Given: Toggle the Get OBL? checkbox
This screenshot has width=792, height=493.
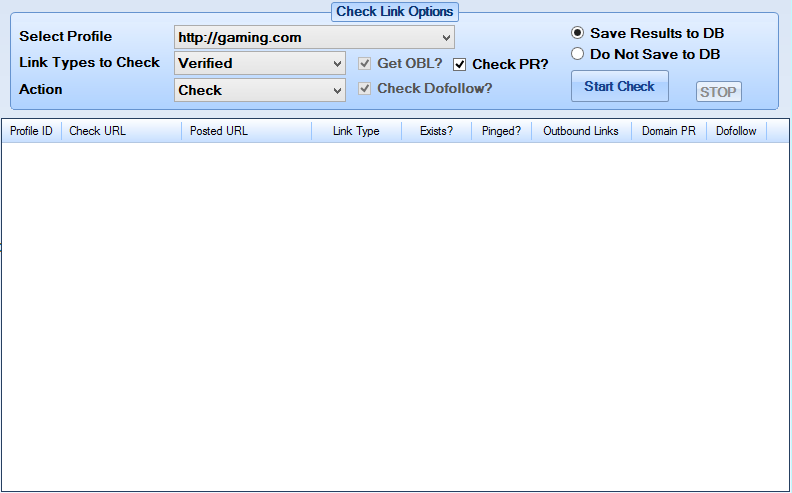Looking at the screenshot, I should point(364,64).
